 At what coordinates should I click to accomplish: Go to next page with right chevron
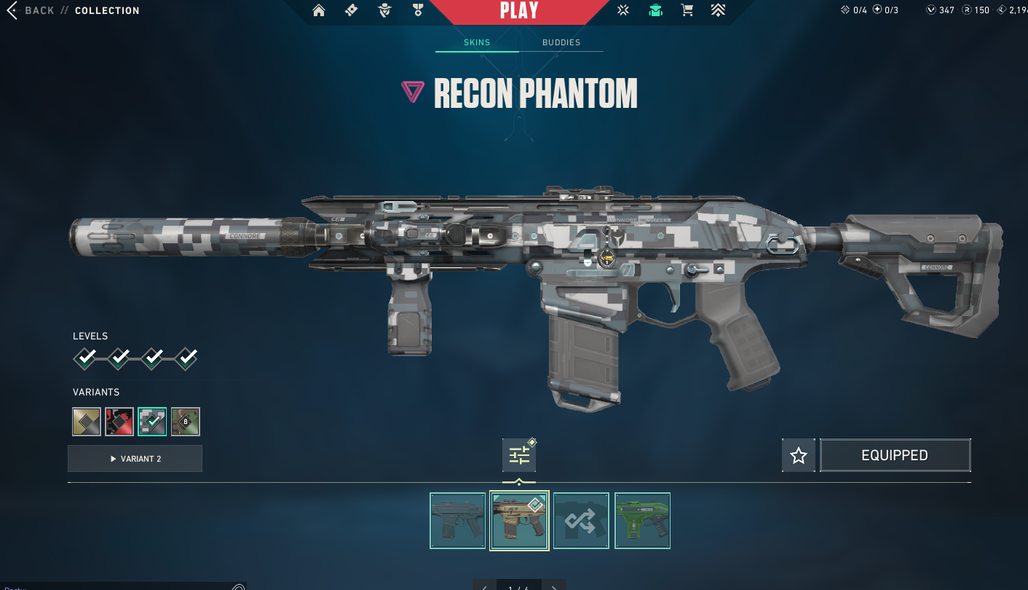[x=554, y=585]
